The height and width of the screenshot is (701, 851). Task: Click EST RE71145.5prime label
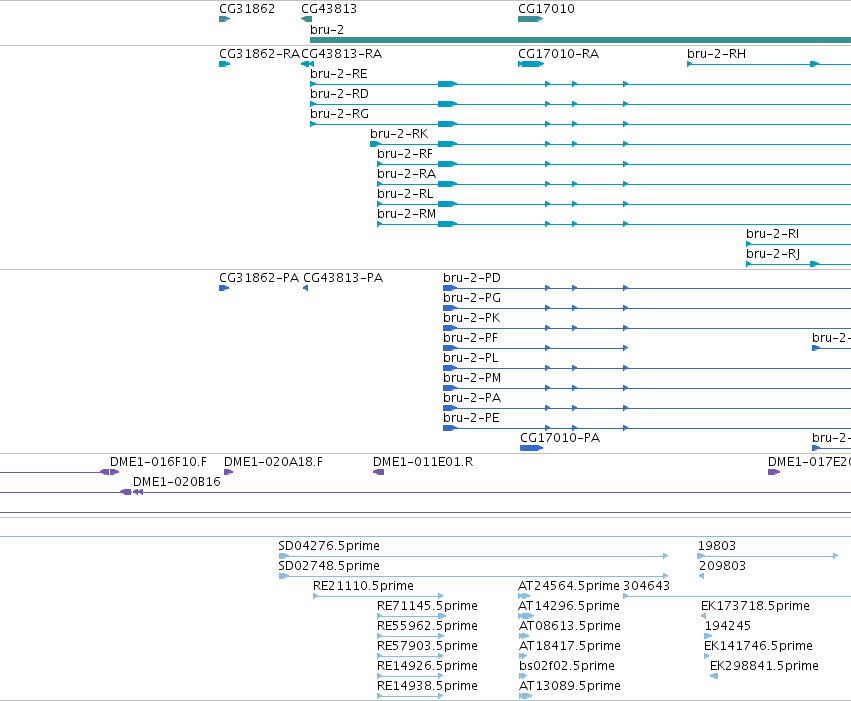[x=427, y=606]
